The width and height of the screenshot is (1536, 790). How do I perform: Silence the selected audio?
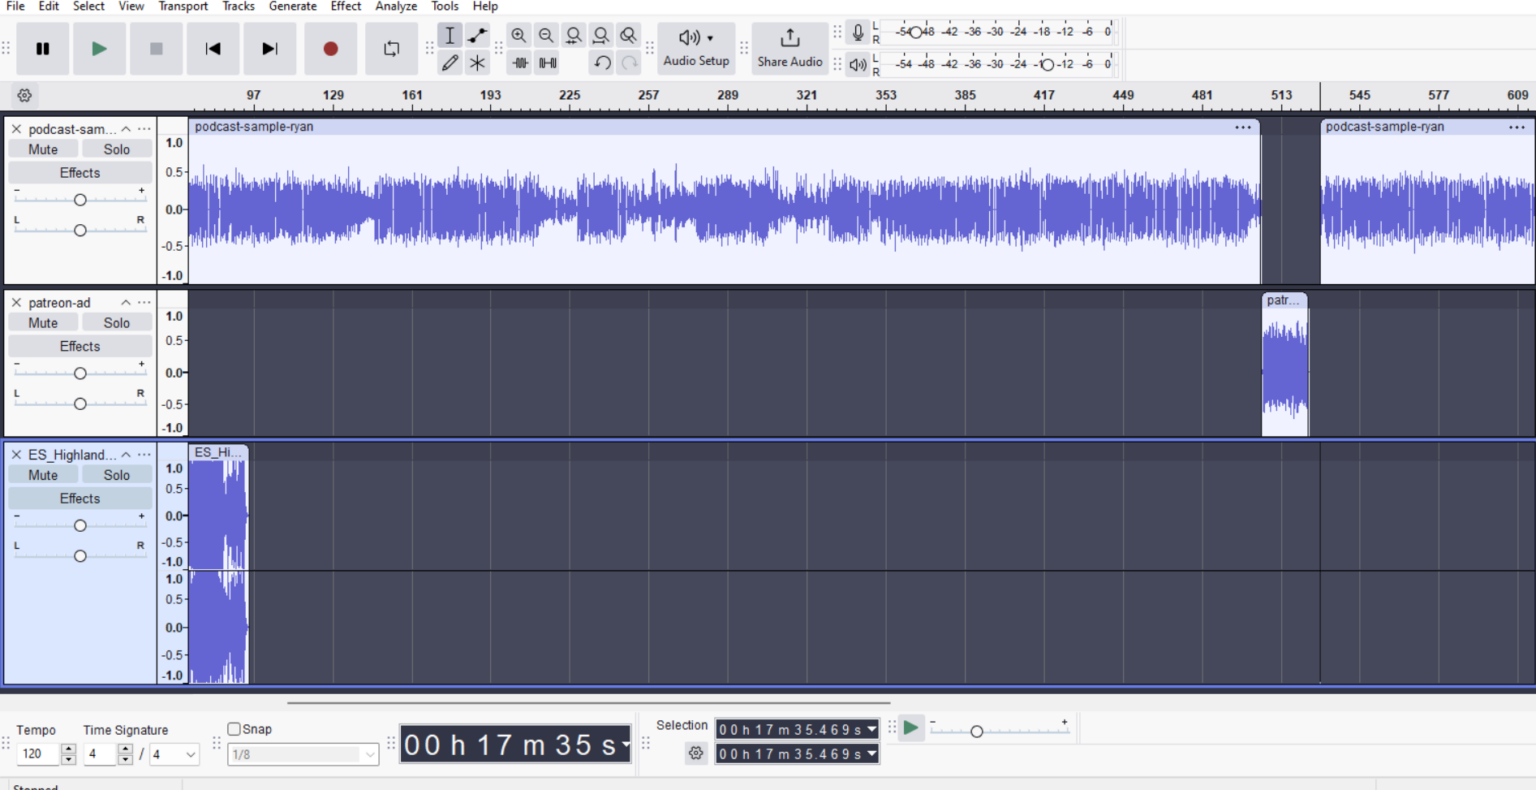click(547, 62)
